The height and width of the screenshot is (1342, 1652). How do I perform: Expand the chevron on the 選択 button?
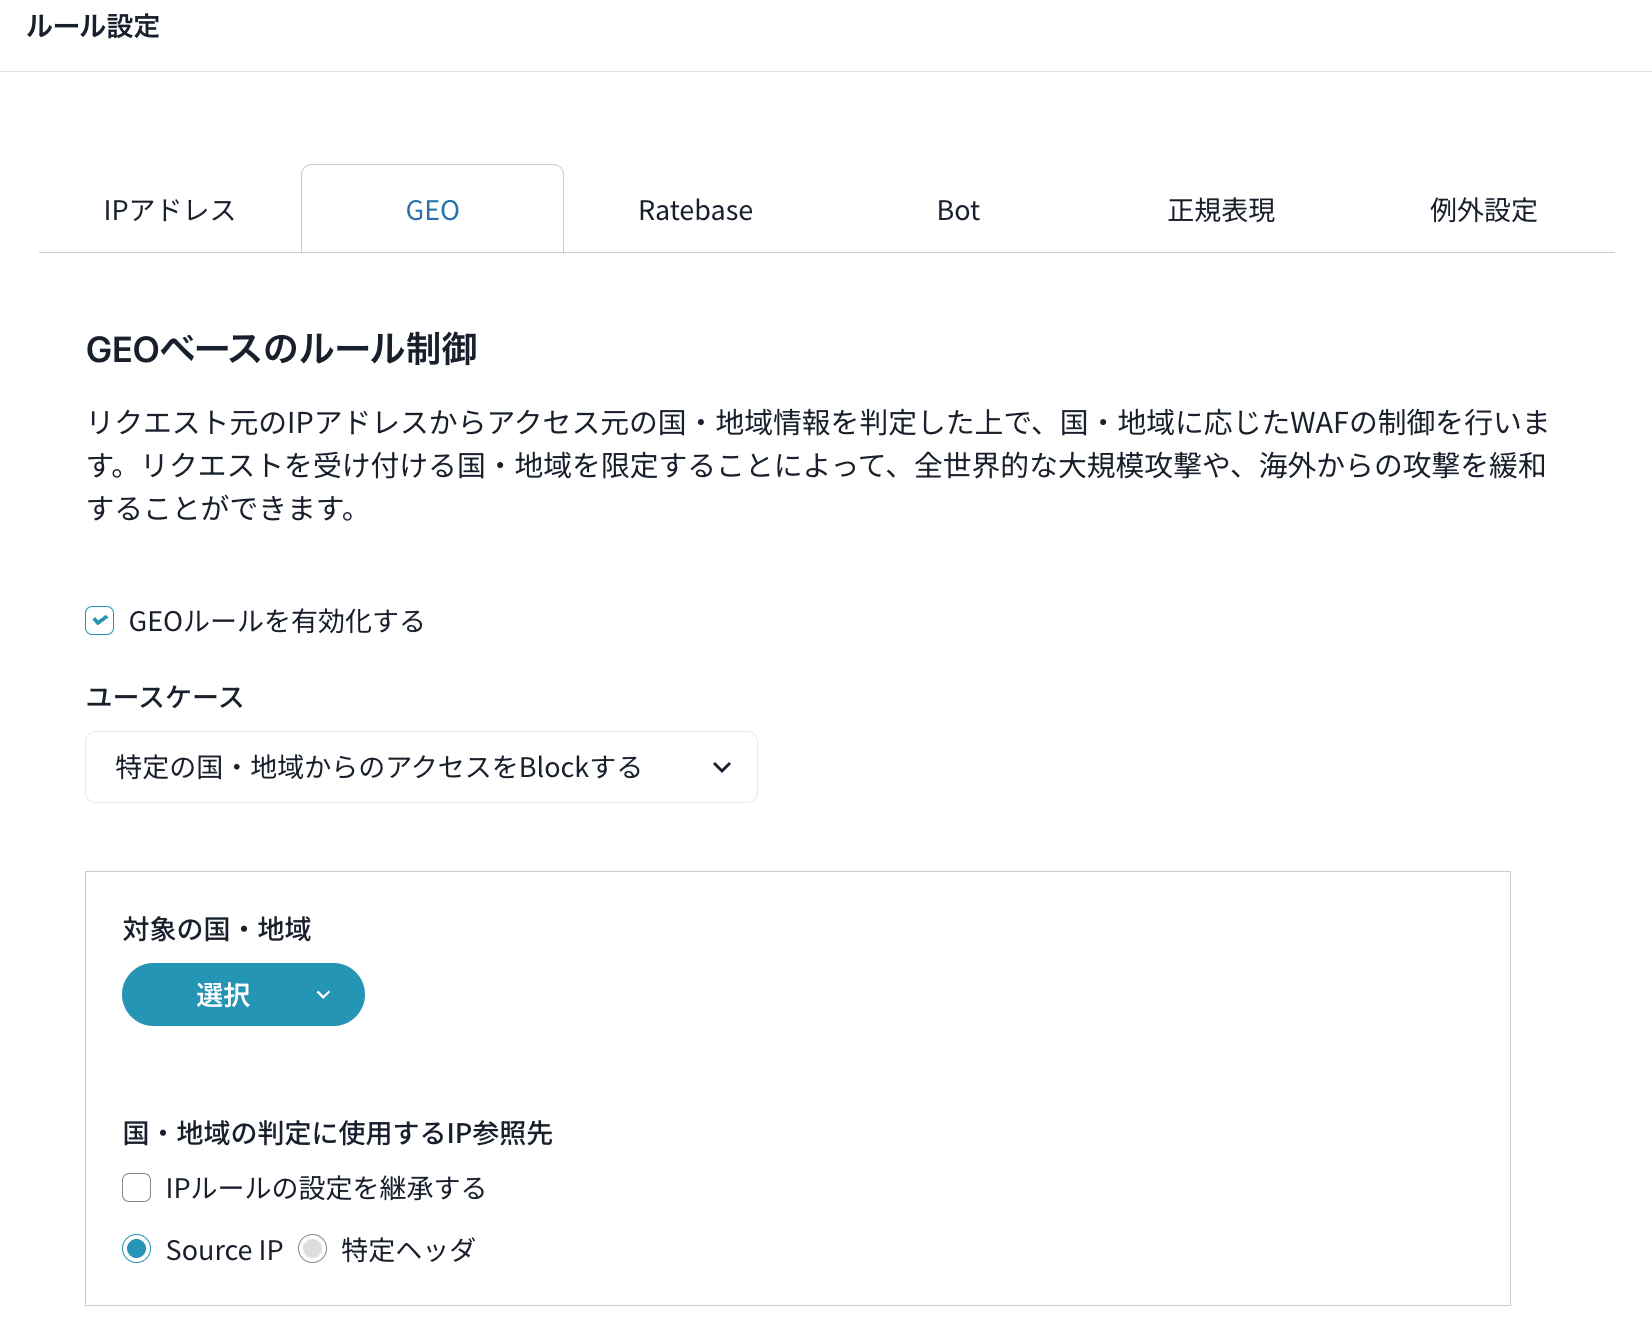tap(323, 995)
